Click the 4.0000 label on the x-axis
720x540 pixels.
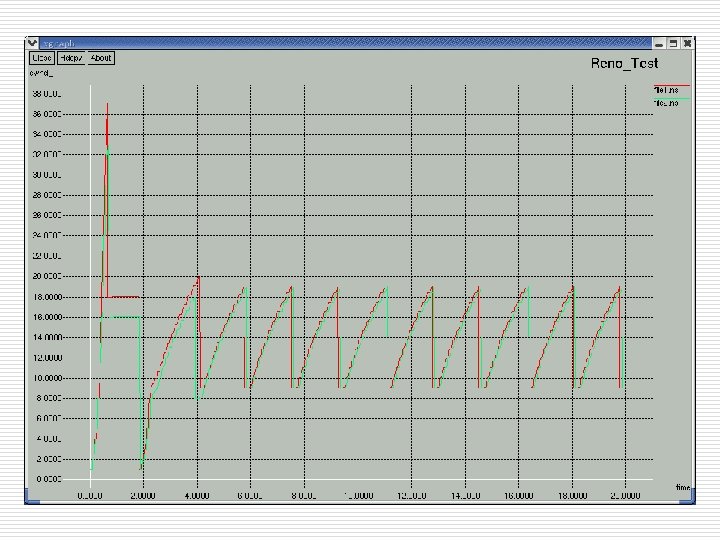[197, 496]
